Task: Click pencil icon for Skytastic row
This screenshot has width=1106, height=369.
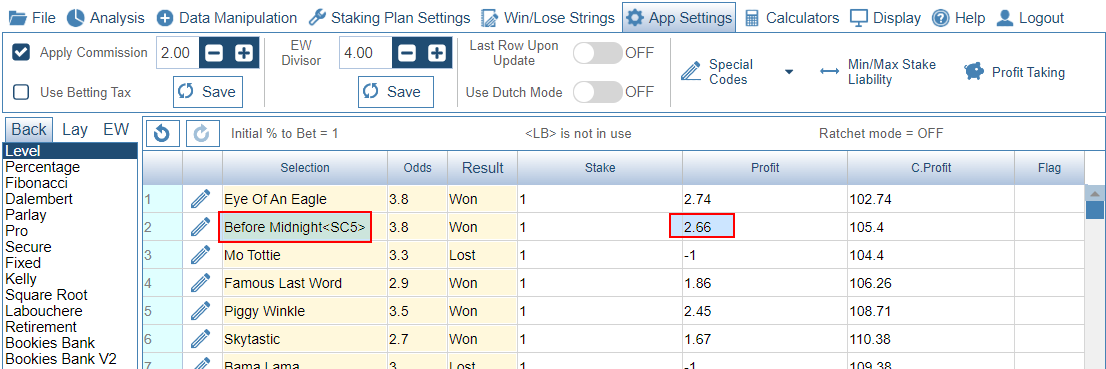Action: pos(201,339)
